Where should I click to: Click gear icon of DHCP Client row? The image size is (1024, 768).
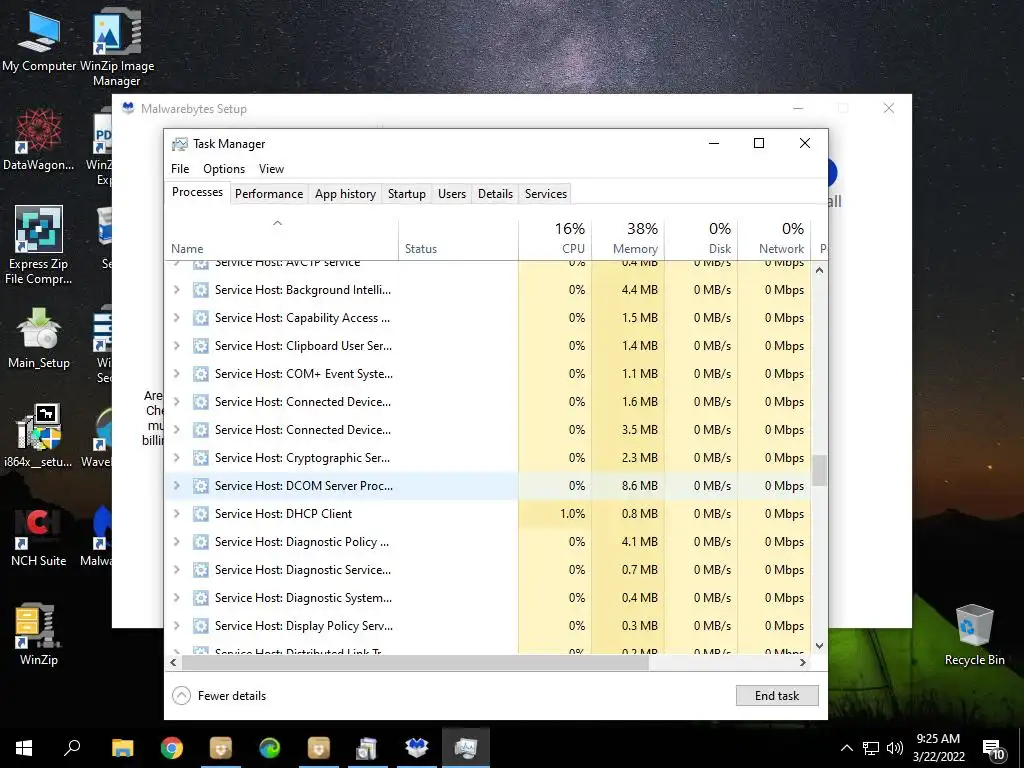coord(200,514)
